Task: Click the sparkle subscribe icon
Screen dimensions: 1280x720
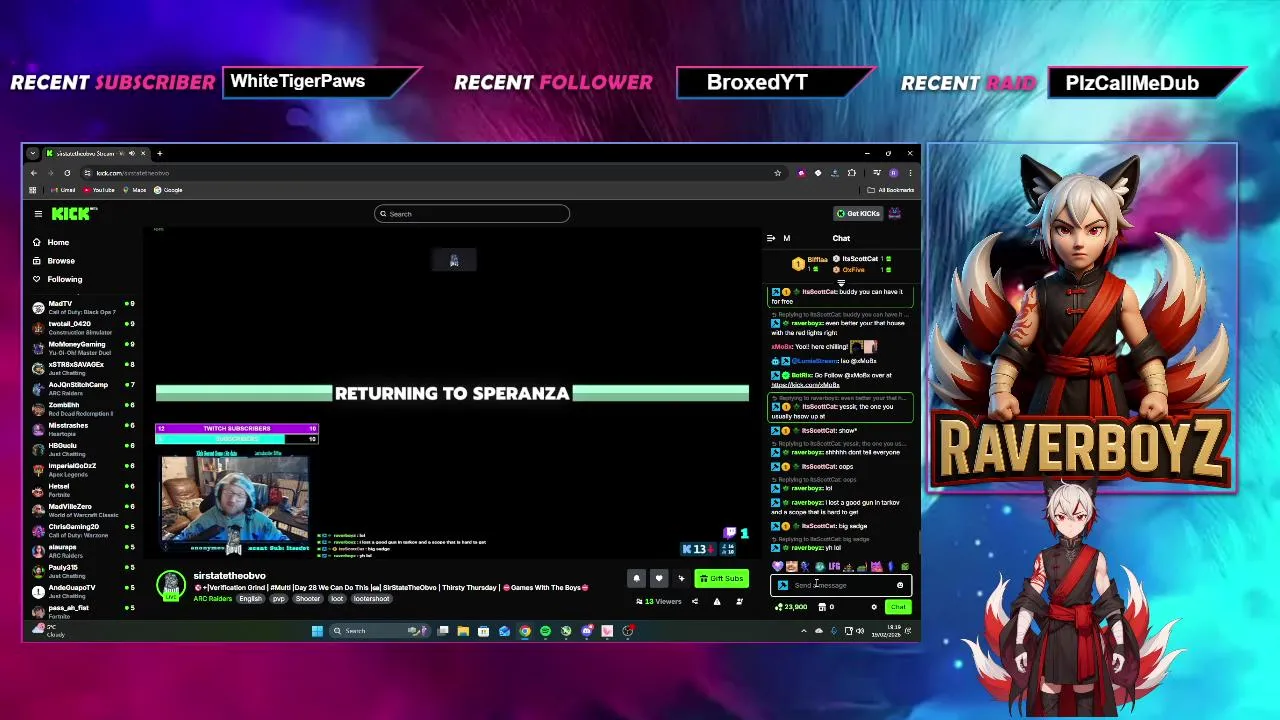Action: tap(682, 578)
